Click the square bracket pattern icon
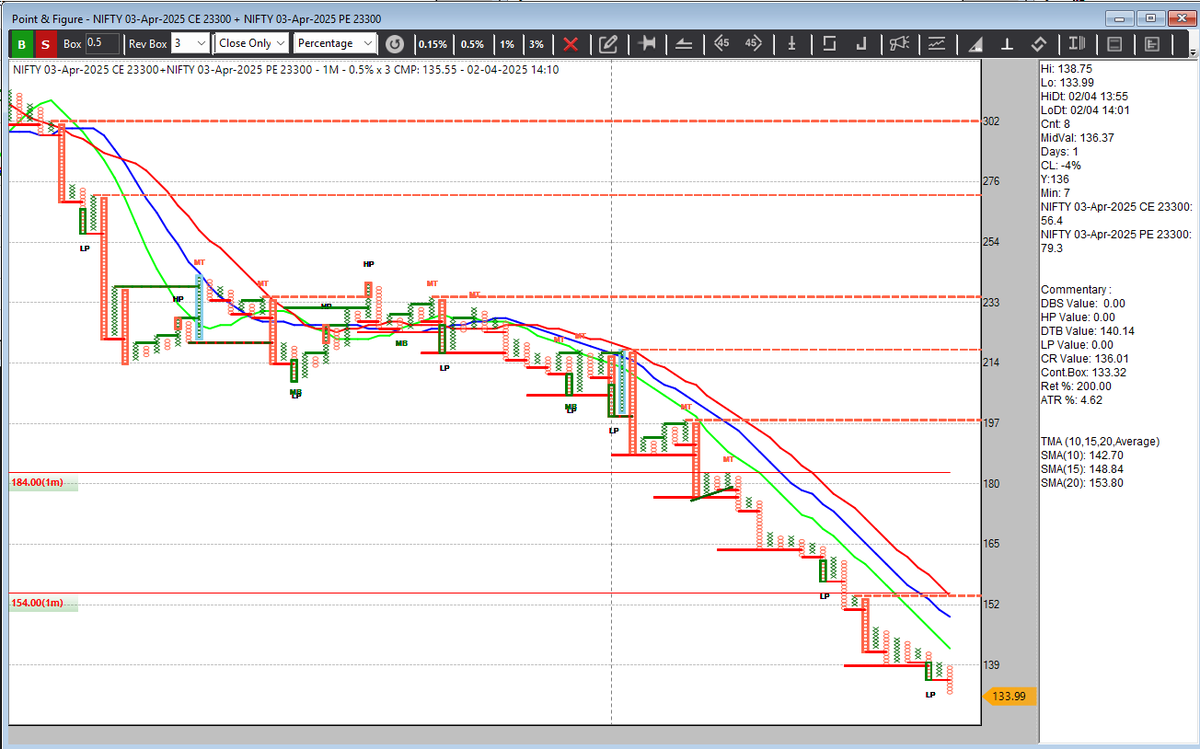Viewport: 1200px width, 749px height. [x=828, y=44]
